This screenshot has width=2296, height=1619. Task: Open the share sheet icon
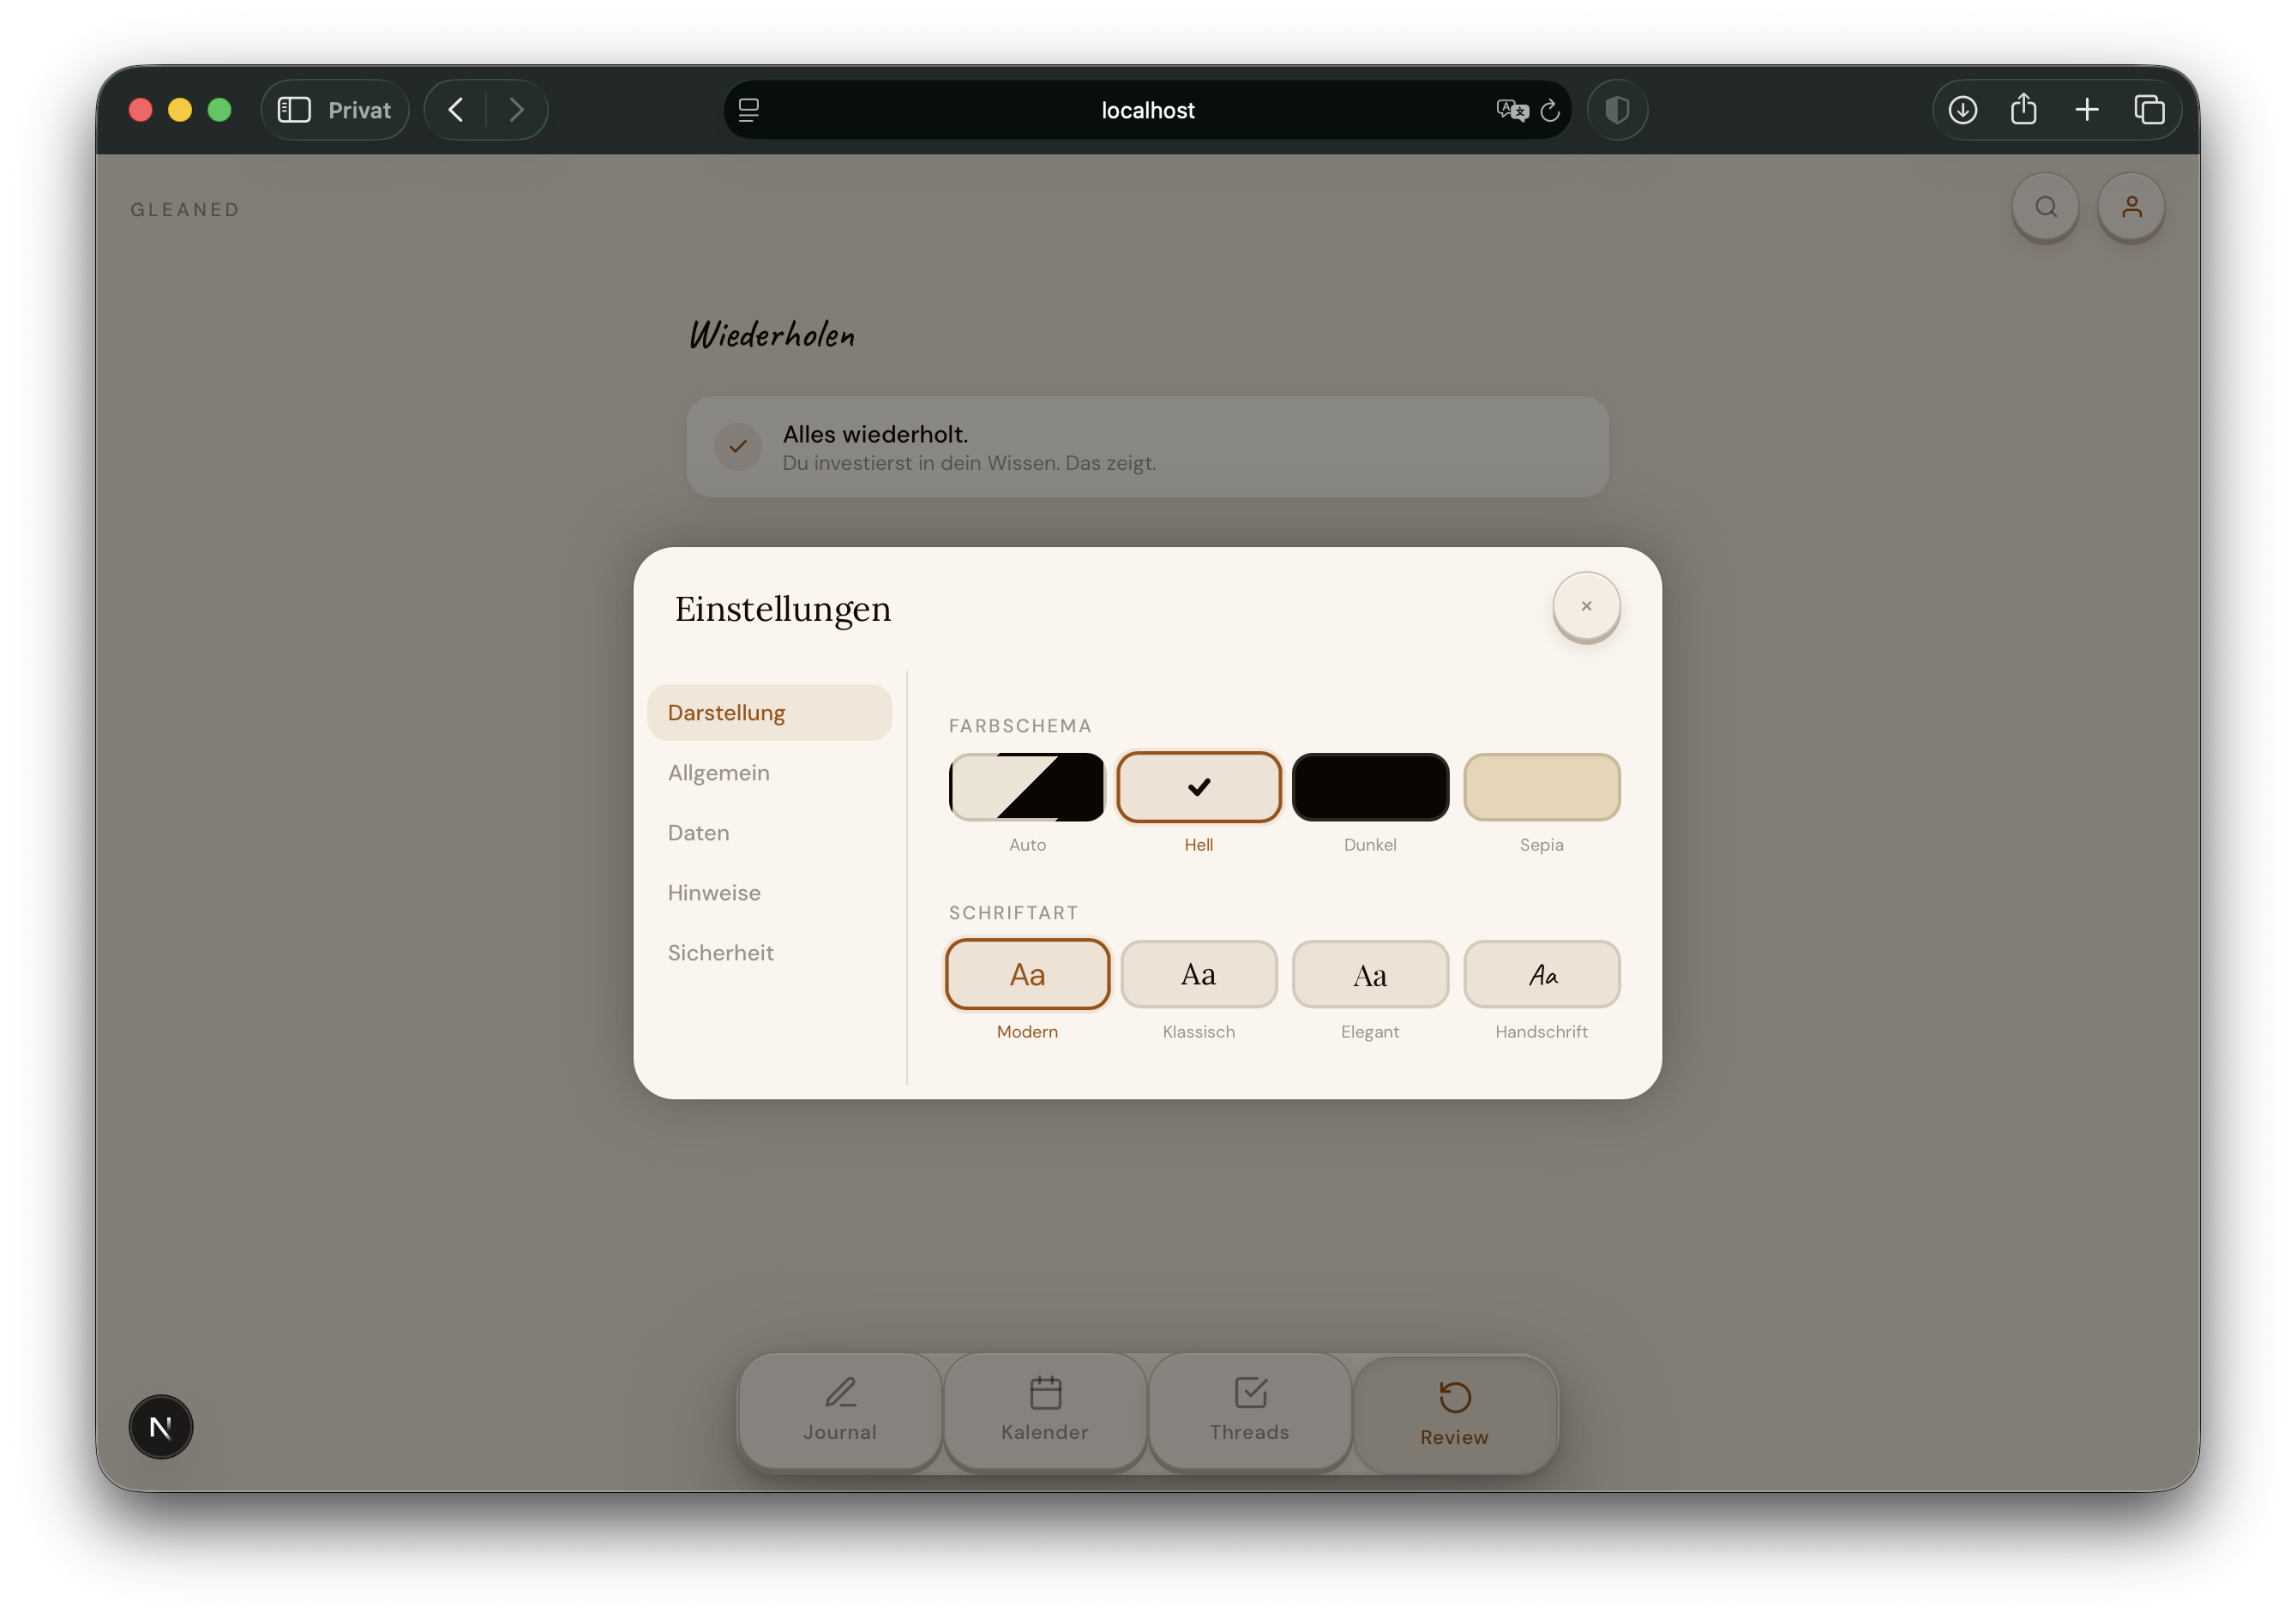[2024, 108]
